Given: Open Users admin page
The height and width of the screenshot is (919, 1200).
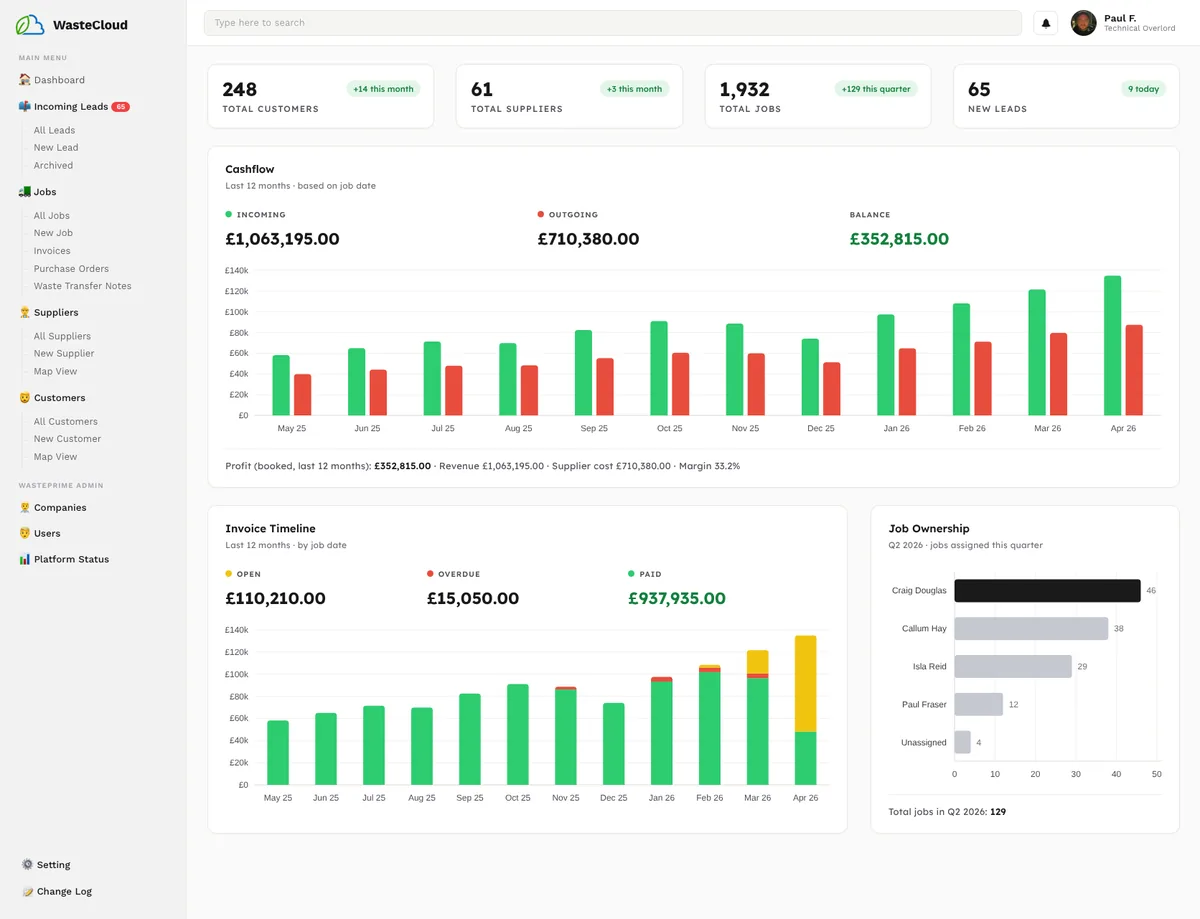Looking at the screenshot, I should [x=47, y=533].
